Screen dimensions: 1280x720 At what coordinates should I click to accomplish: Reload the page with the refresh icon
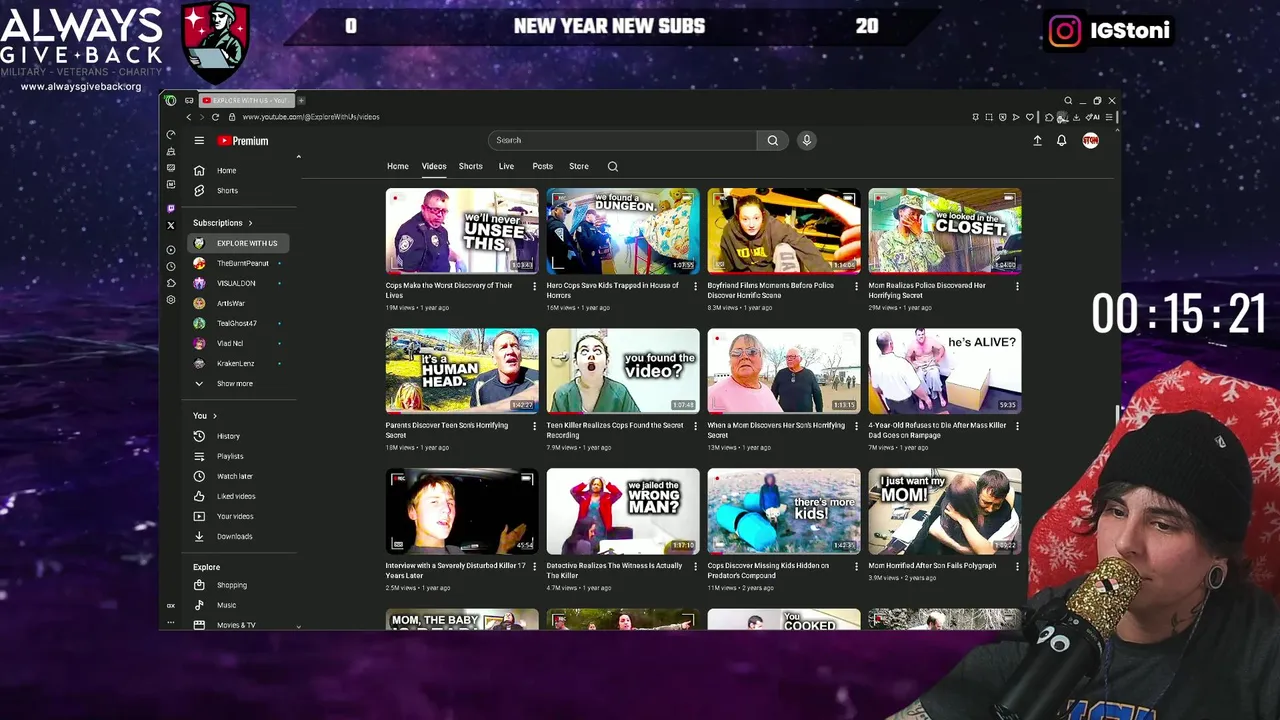tap(215, 117)
